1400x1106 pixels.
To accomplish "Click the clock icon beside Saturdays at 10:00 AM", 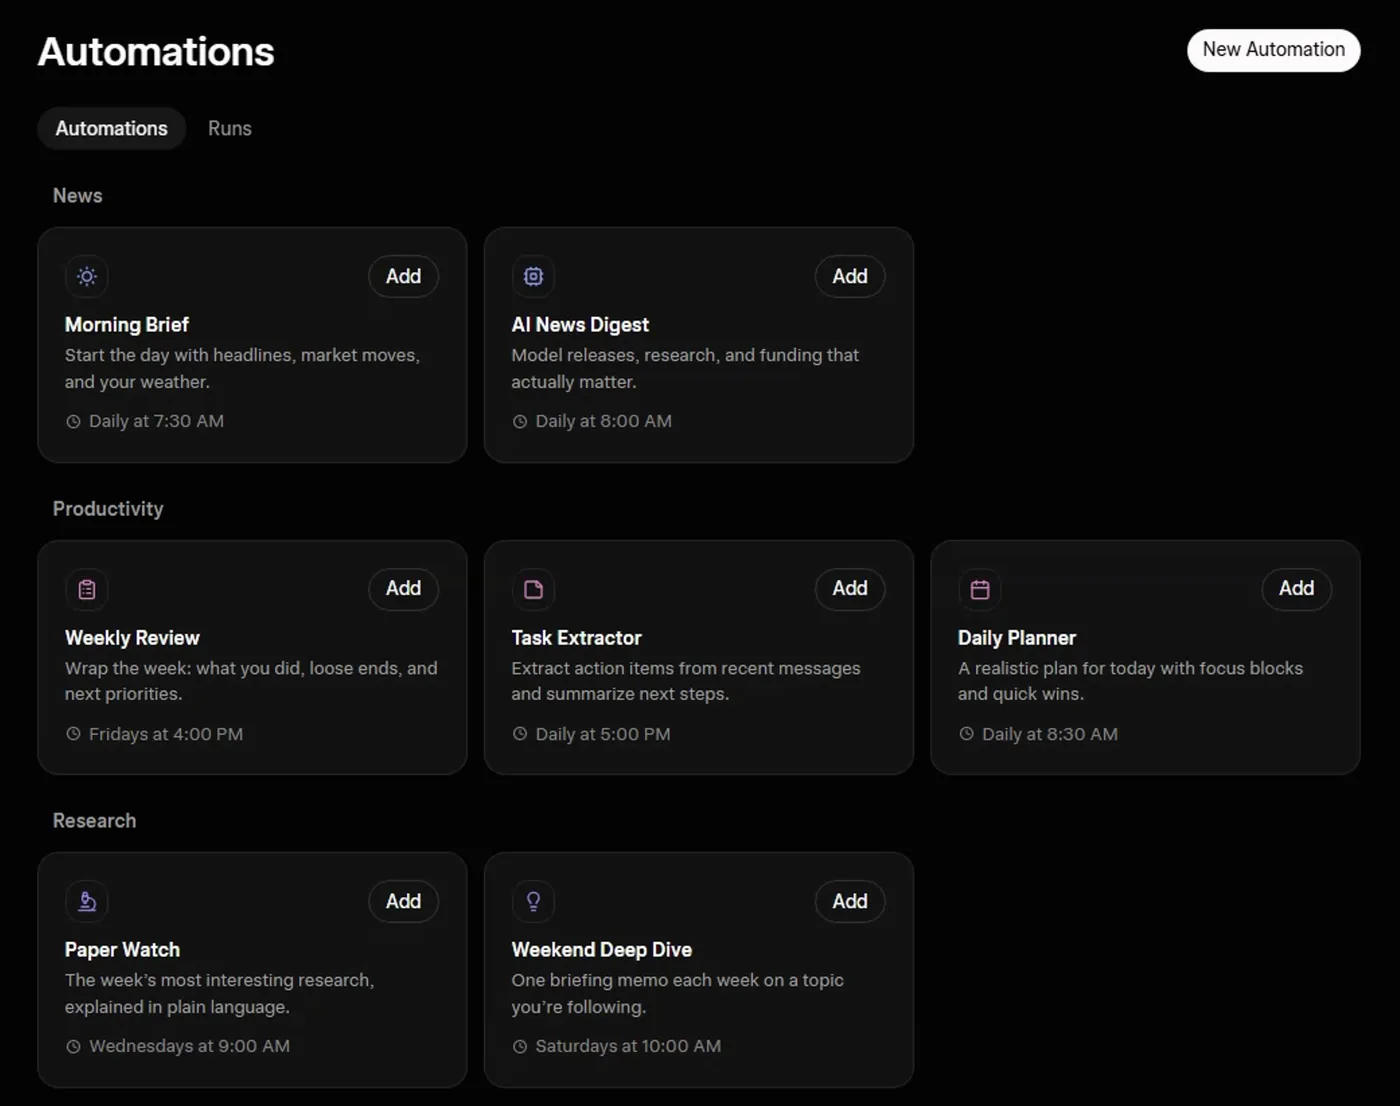I will [x=520, y=1047].
